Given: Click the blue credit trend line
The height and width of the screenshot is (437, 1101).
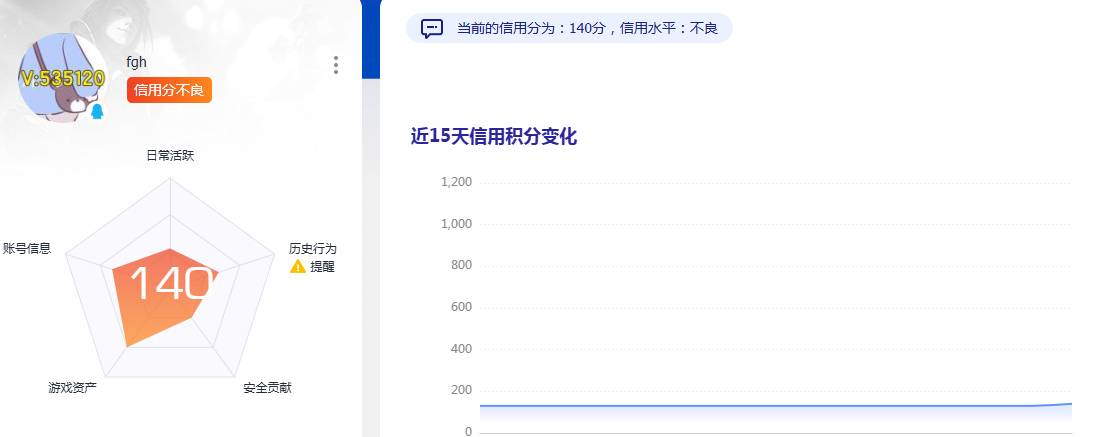Looking at the screenshot, I should 776,405.
